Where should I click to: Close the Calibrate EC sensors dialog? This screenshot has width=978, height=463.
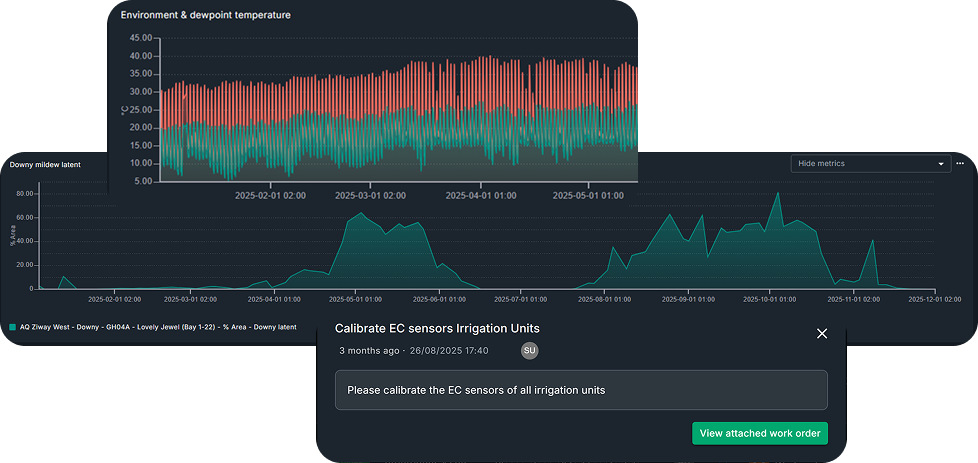(822, 333)
